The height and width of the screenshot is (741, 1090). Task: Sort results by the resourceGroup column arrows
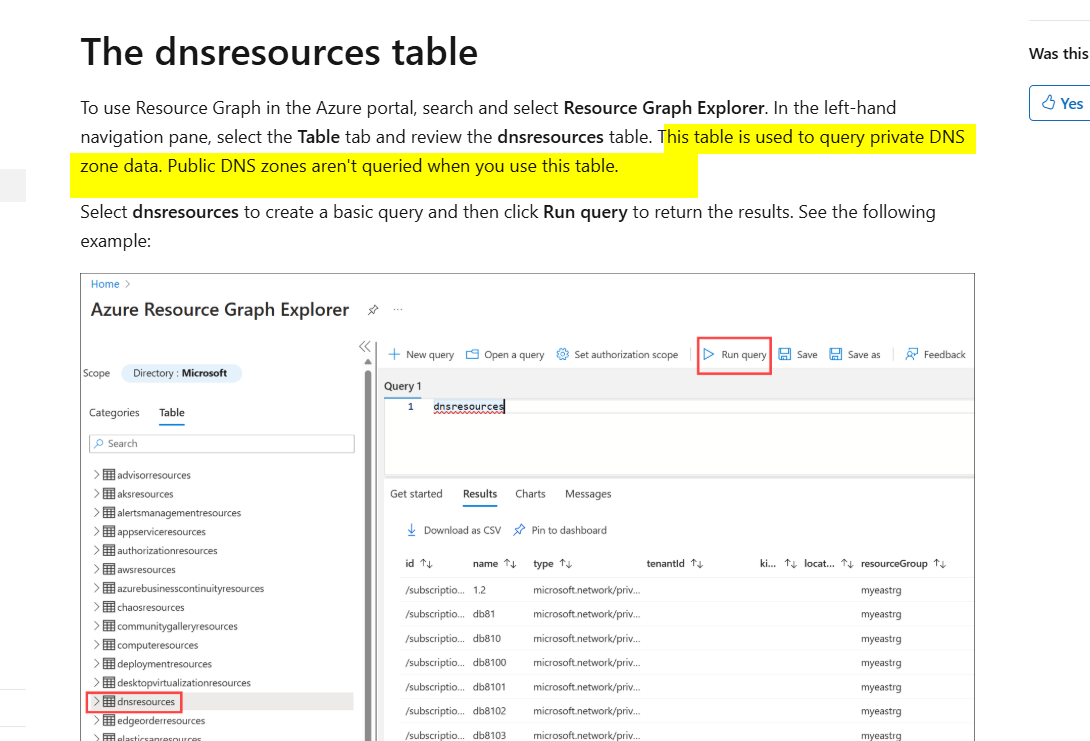click(940, 564)
